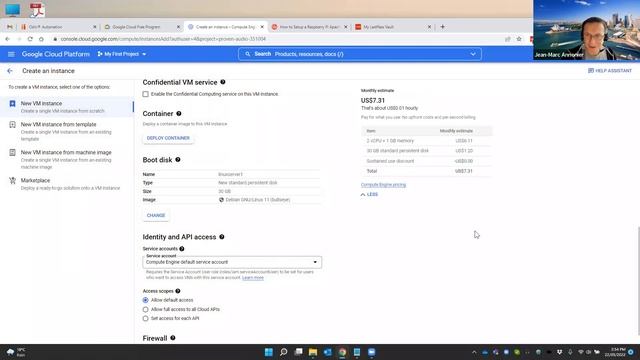This screenshot has width=640, height=360.
Task: Open the My First Project selector dropdown
Action: 122,54
